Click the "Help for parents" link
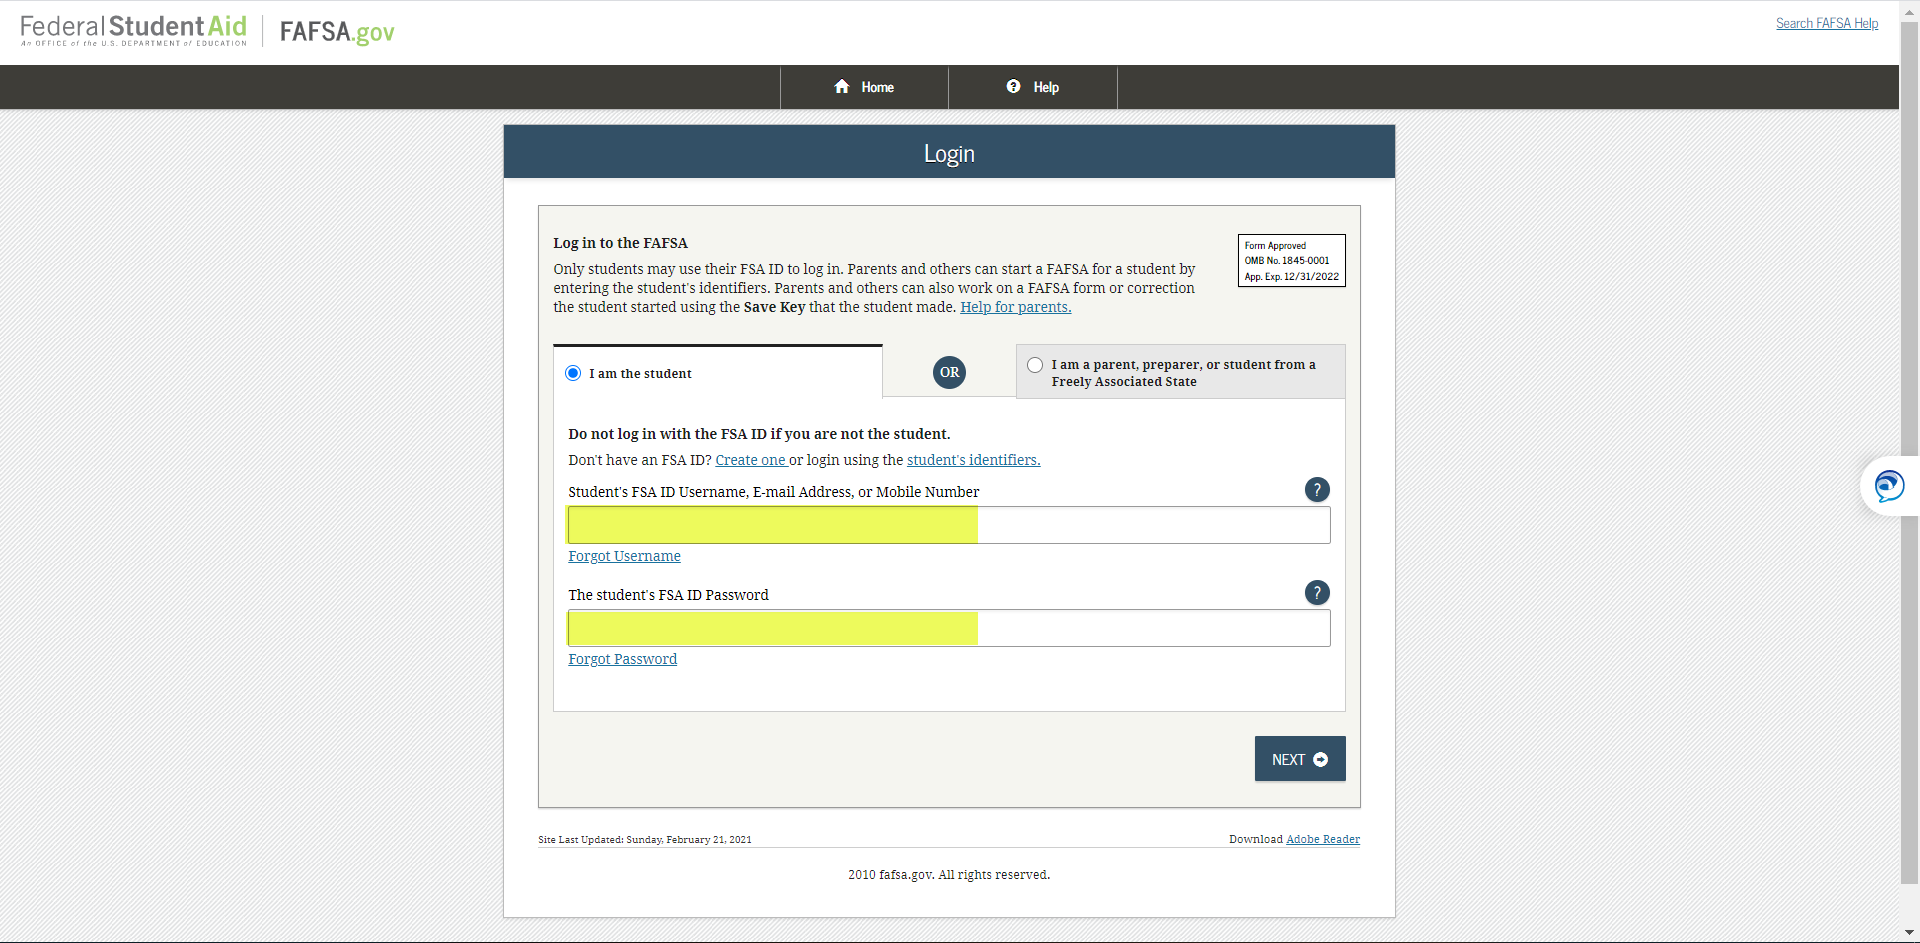The width and height of the screenshot is (1920, 943). click(1014, 307)
